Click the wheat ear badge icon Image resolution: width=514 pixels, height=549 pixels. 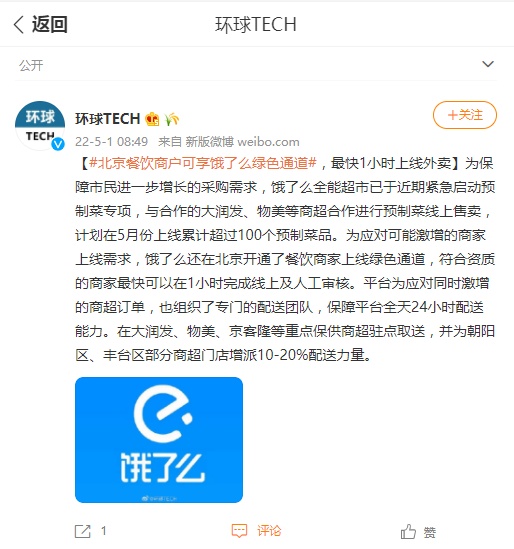172,119
